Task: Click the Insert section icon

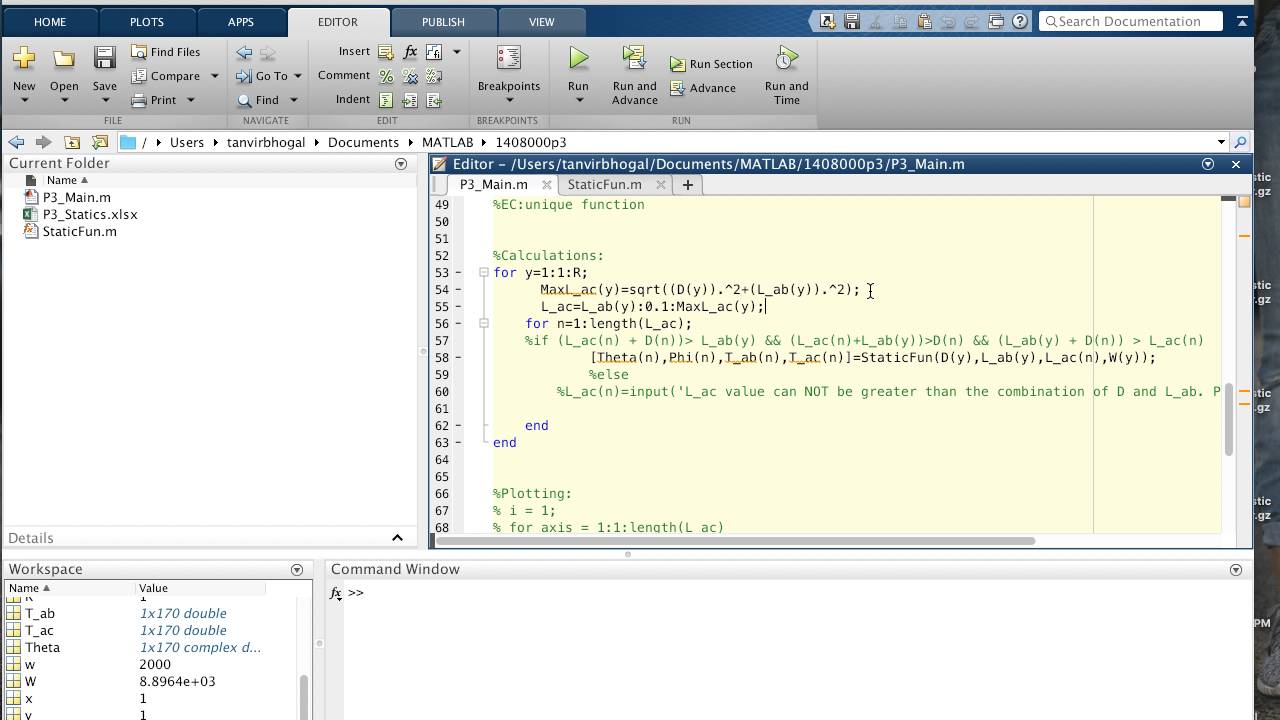Action: pos(386,52)
